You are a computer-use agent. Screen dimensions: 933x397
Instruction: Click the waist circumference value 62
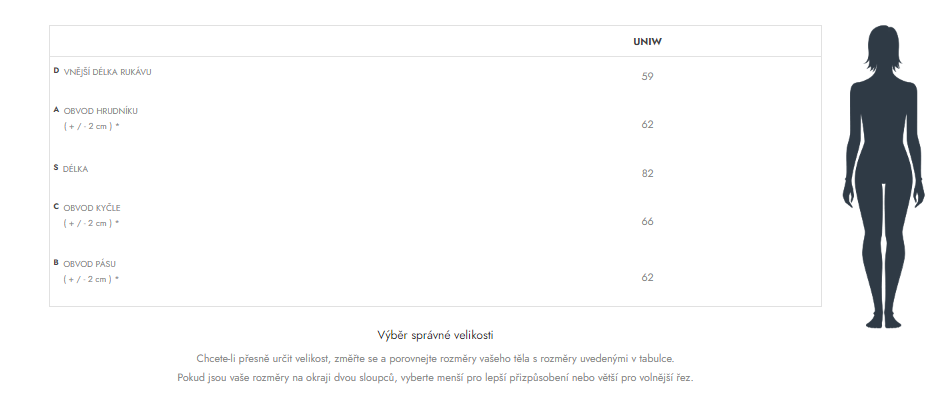pos(647,277)
